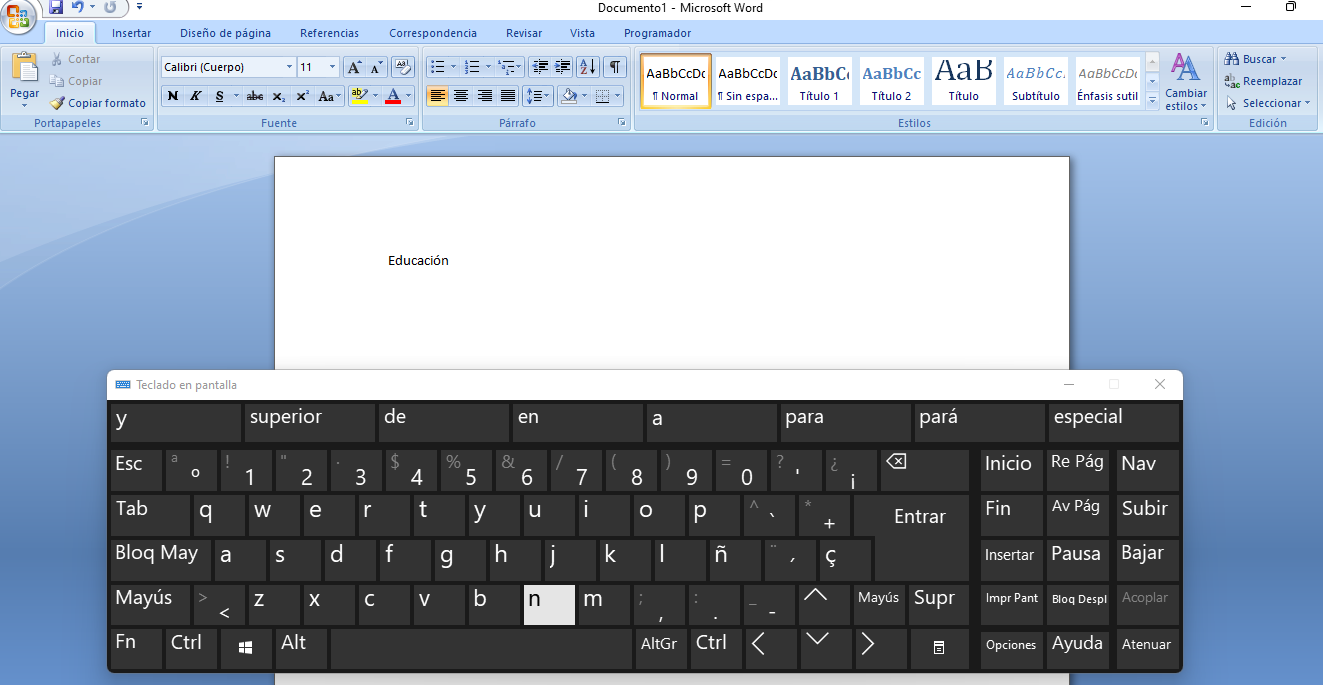Screen dimensions: 1323x685
Task: Expand the styles gallery with More arrow
Action: click(x=1152, y=100)
